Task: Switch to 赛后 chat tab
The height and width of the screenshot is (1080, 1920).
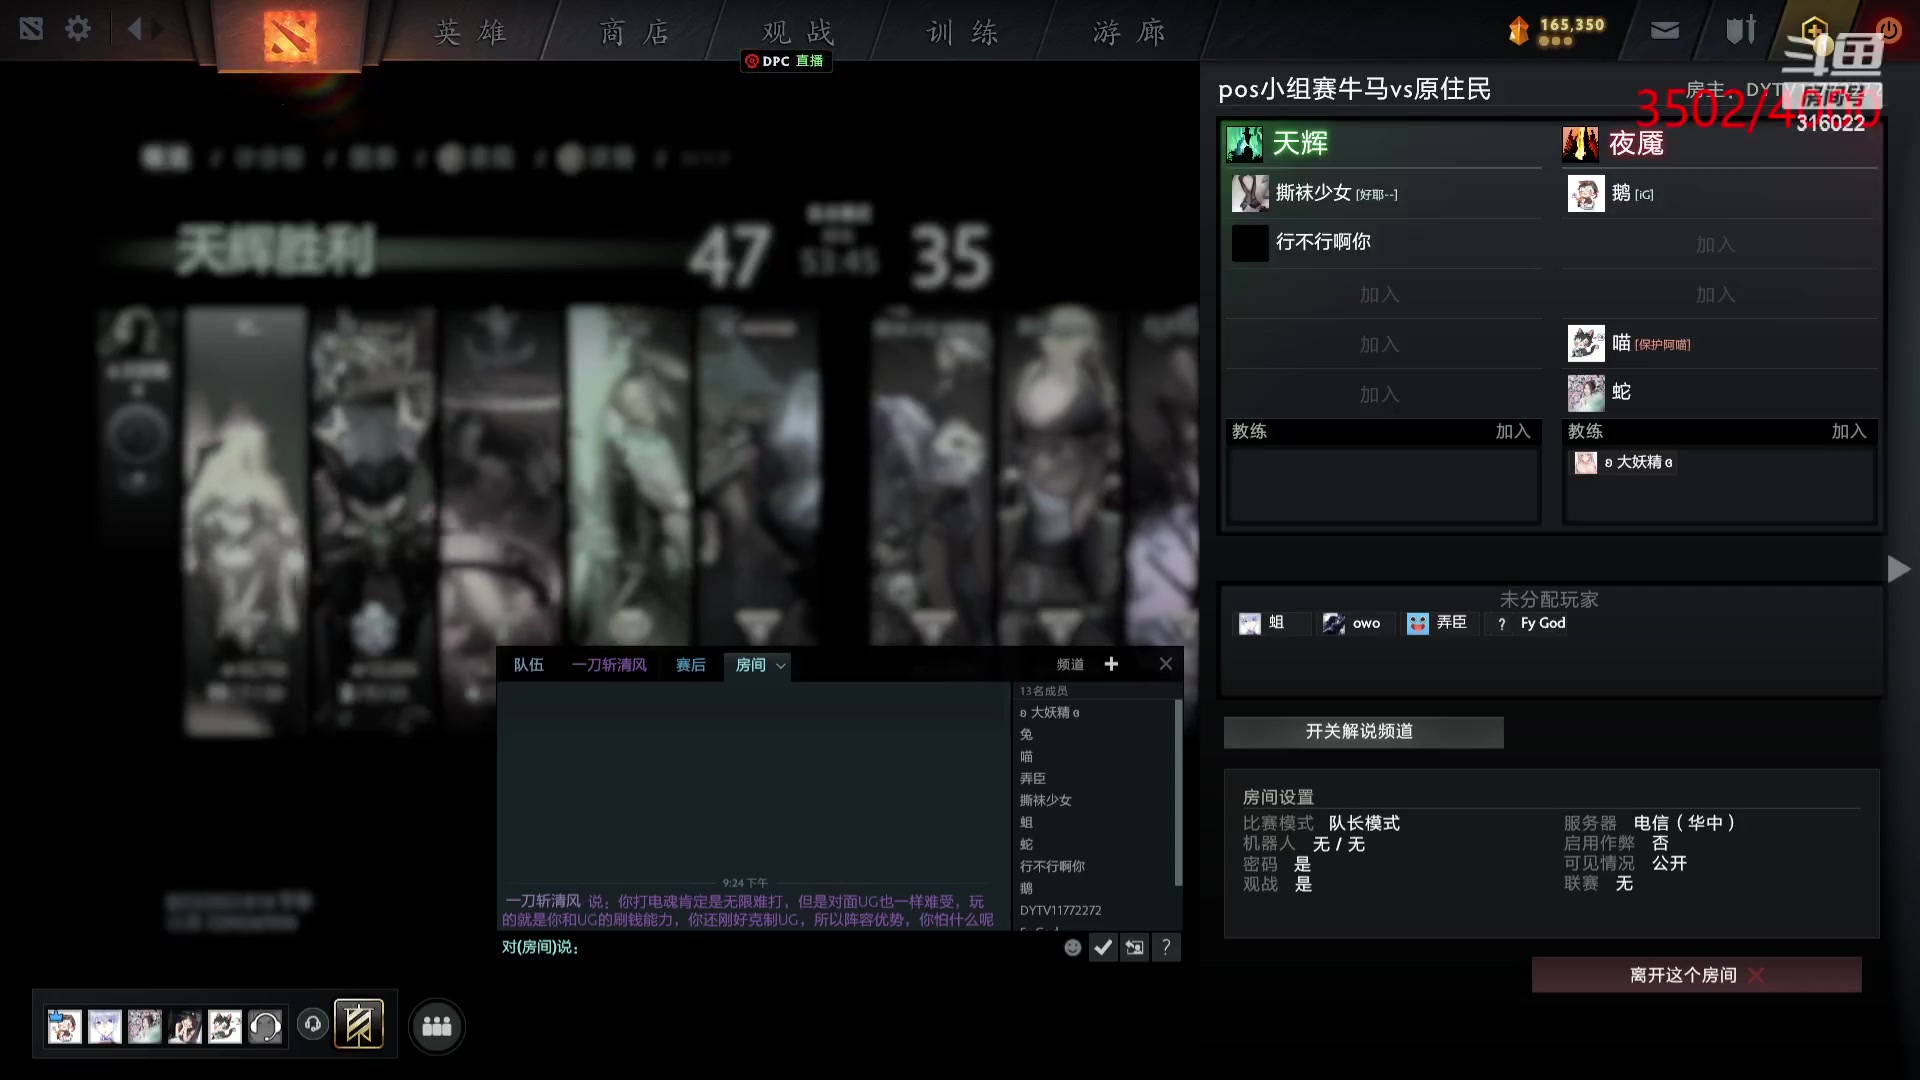Action: click(x=690, y=665)
